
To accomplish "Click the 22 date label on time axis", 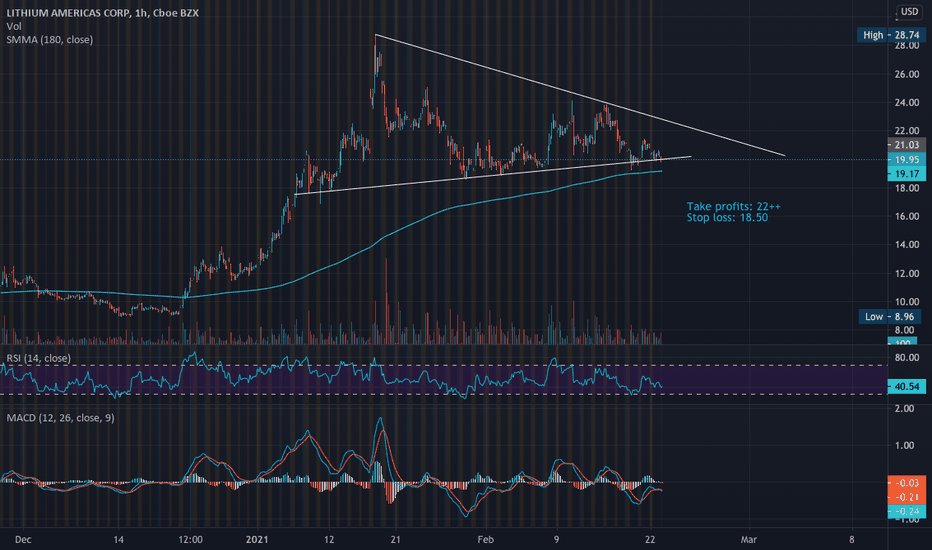I will [x=650, y=540].
